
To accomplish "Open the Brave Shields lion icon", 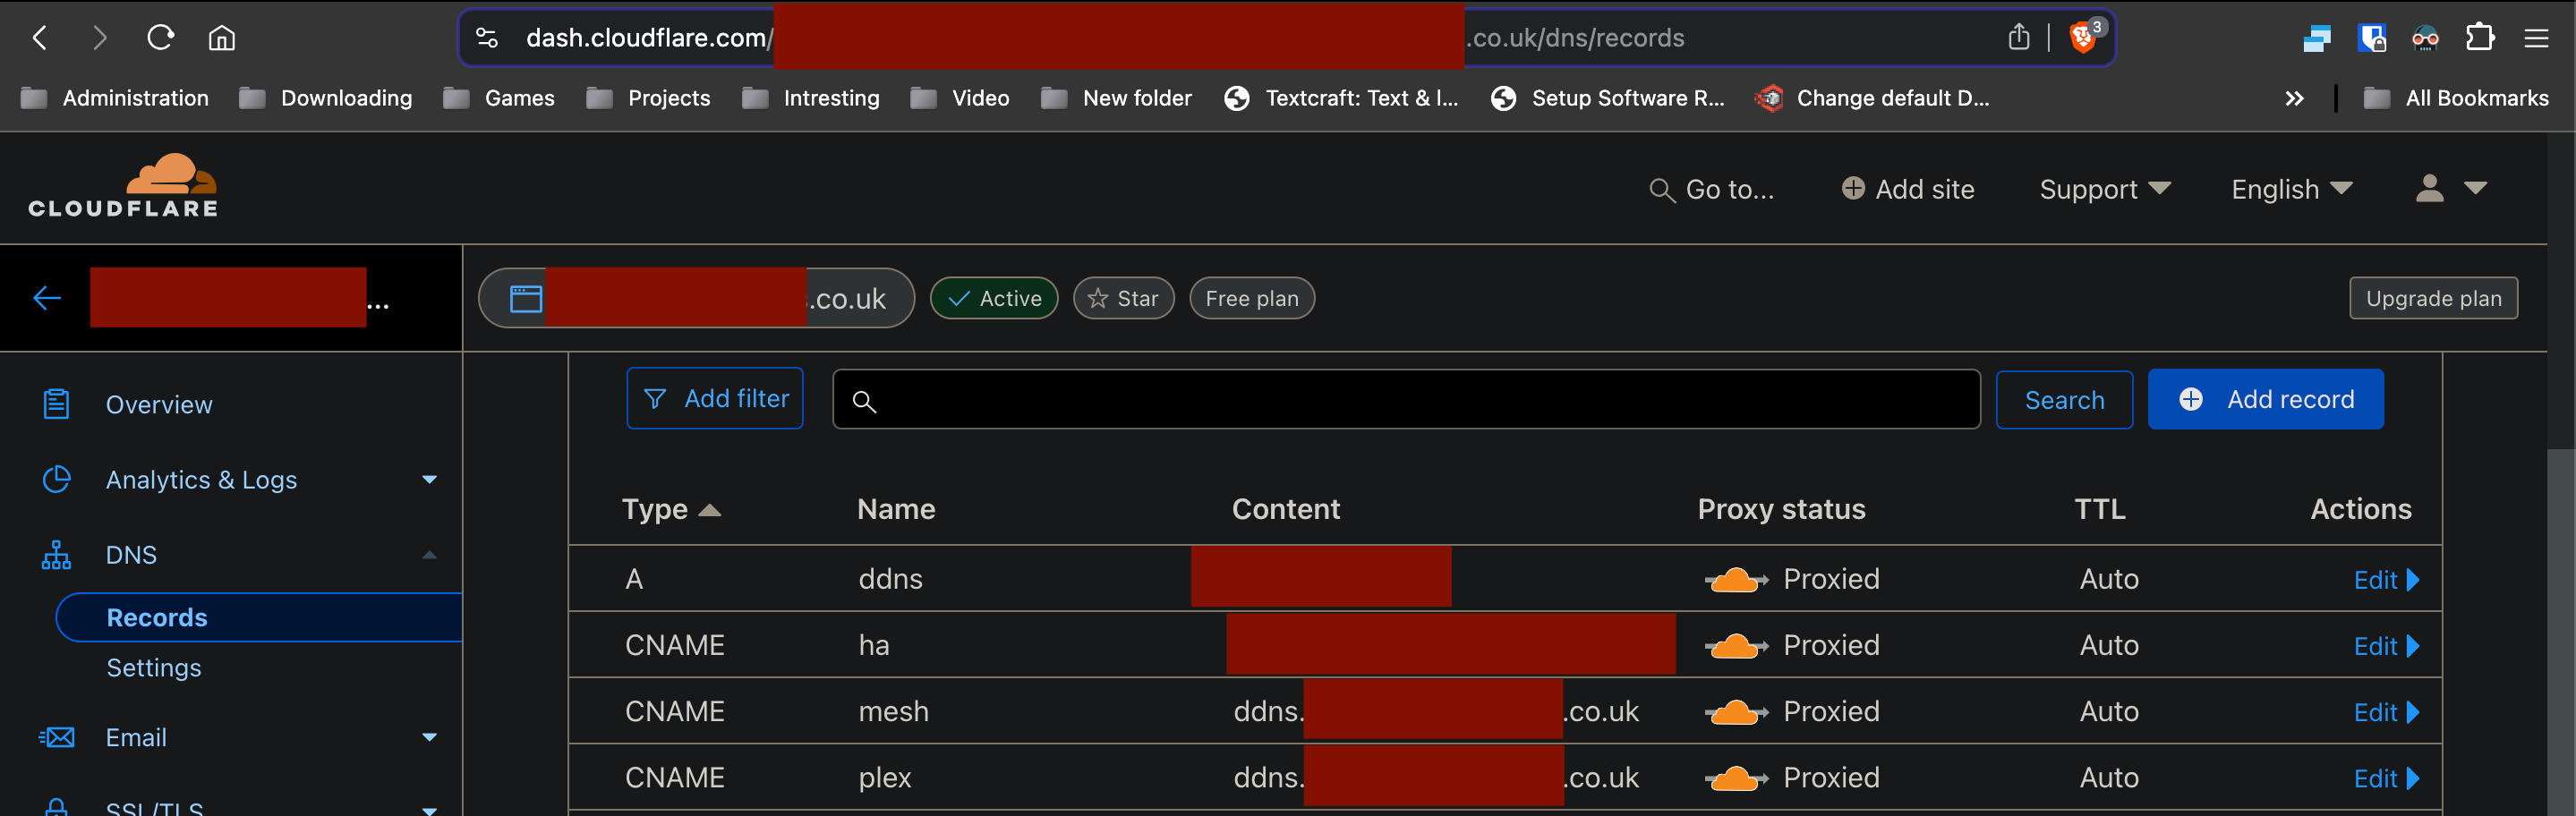I will coord(2085,37).
